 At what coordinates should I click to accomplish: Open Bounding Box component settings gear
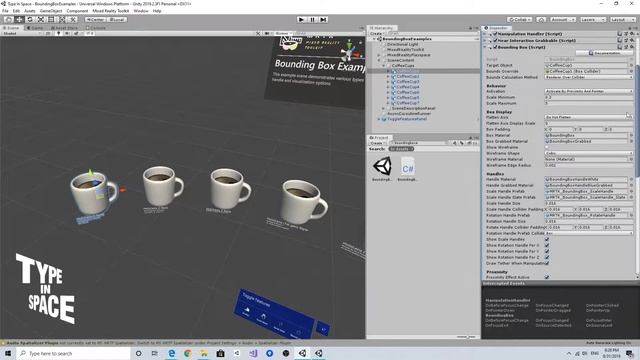point(632,47)
